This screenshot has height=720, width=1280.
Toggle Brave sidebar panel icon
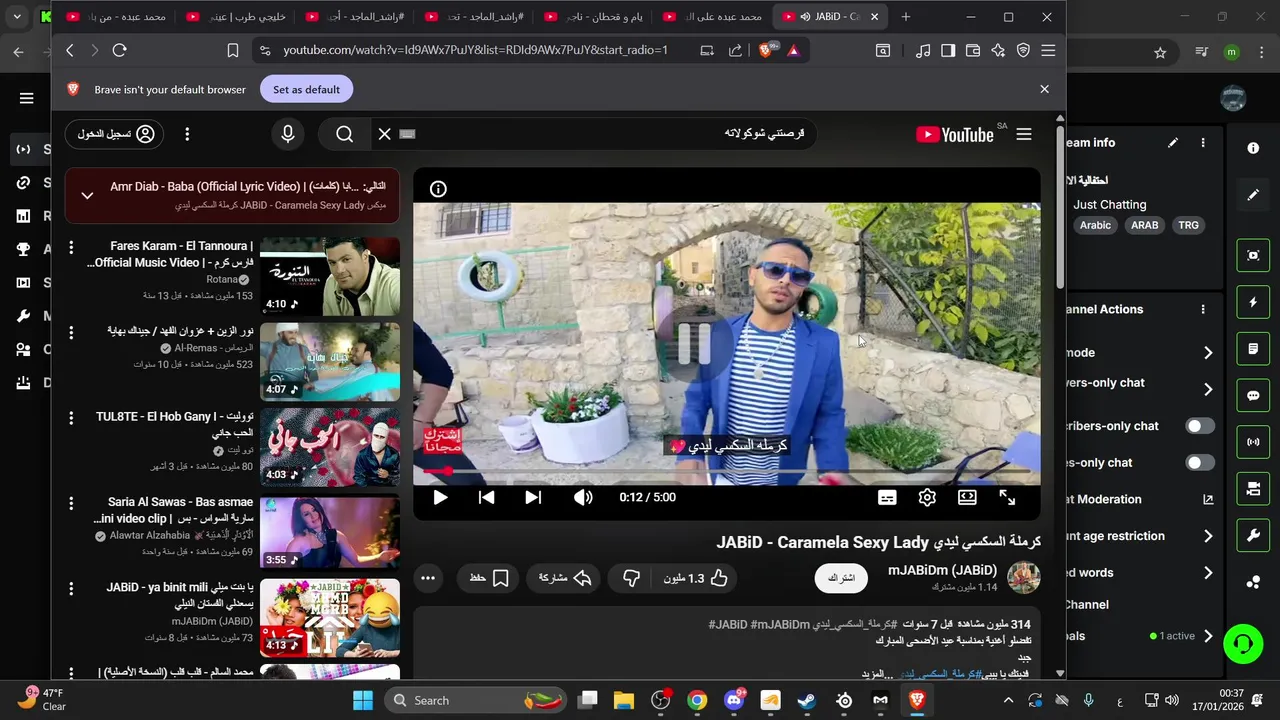pyautogui.click(x=948, y=50)
